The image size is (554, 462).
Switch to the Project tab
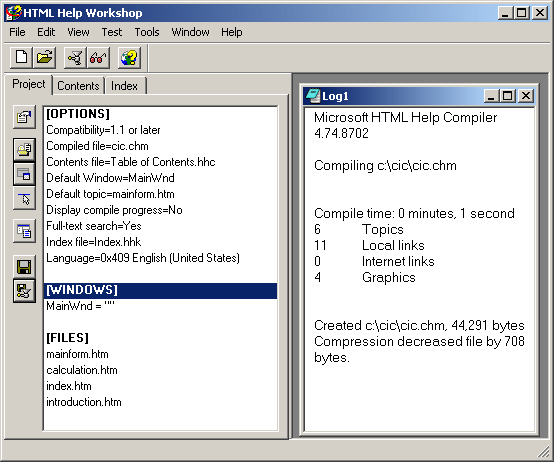click(28, 84)
